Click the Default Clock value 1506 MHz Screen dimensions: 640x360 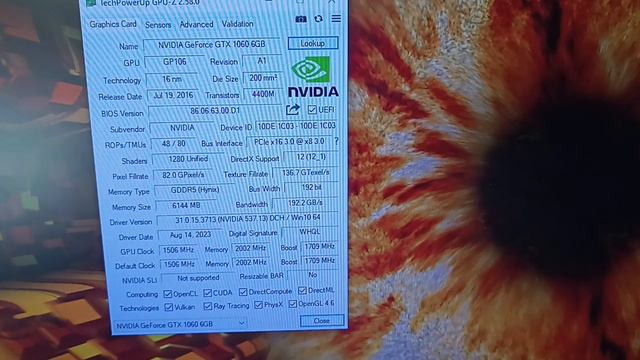tap(179, 264)
